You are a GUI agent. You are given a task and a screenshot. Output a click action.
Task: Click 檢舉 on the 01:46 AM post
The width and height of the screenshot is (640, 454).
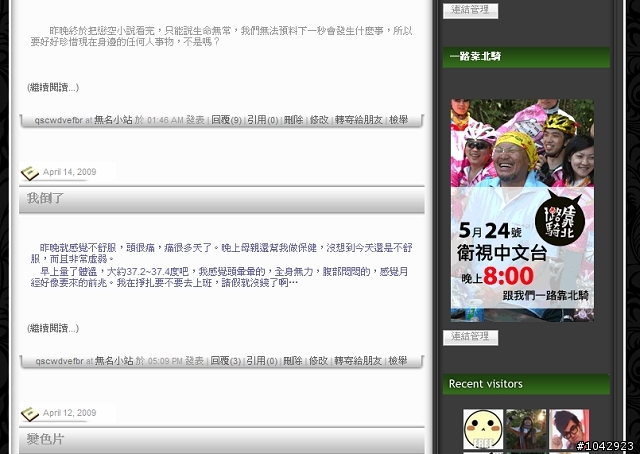[x=398, y=120]
